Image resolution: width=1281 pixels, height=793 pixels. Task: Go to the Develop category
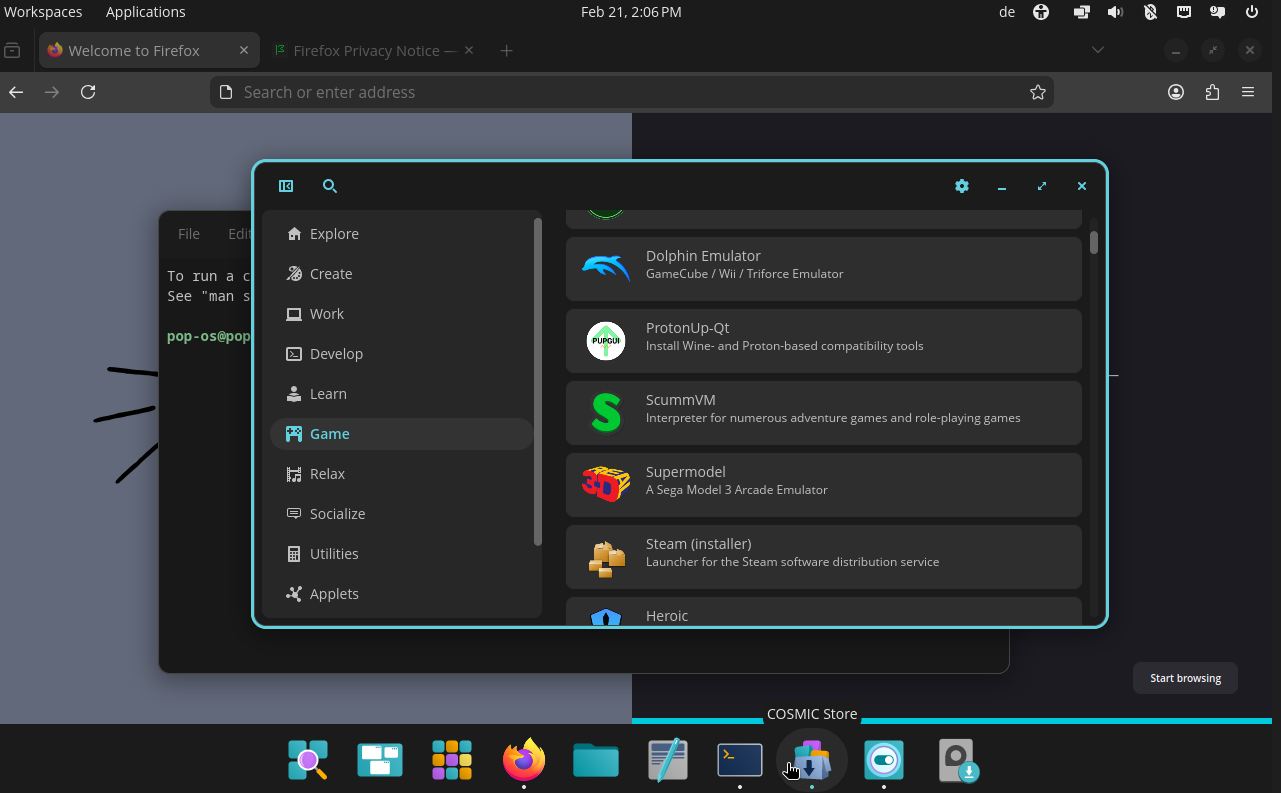(x=336, y=354)
